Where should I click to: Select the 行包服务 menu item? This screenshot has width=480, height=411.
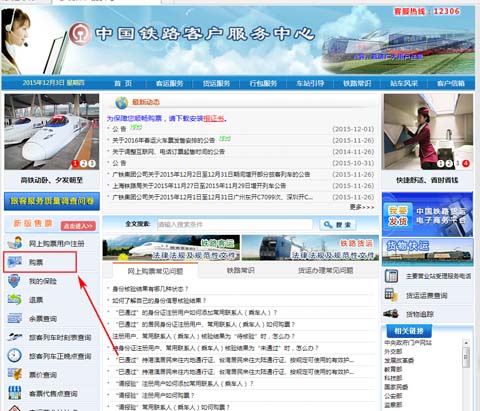[263, 83]
